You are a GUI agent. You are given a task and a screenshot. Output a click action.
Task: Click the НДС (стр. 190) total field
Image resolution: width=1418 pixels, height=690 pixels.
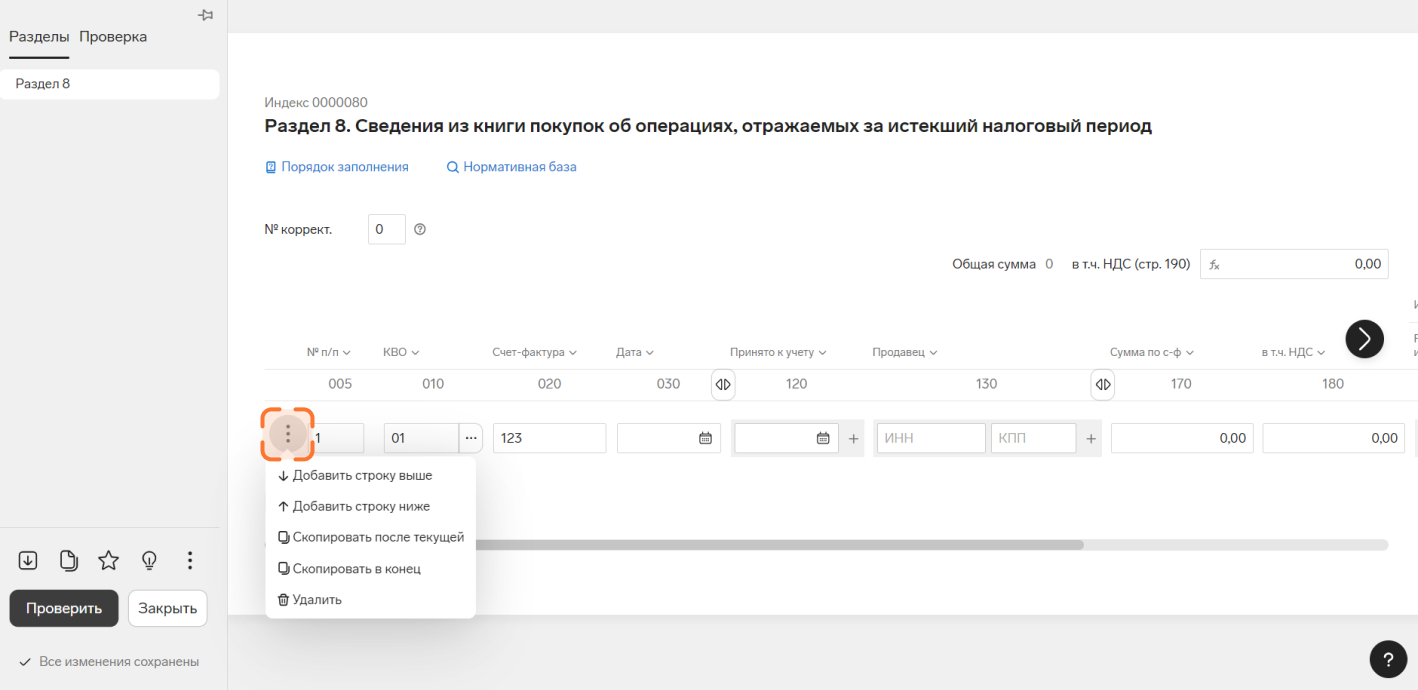click(1294, 264)
